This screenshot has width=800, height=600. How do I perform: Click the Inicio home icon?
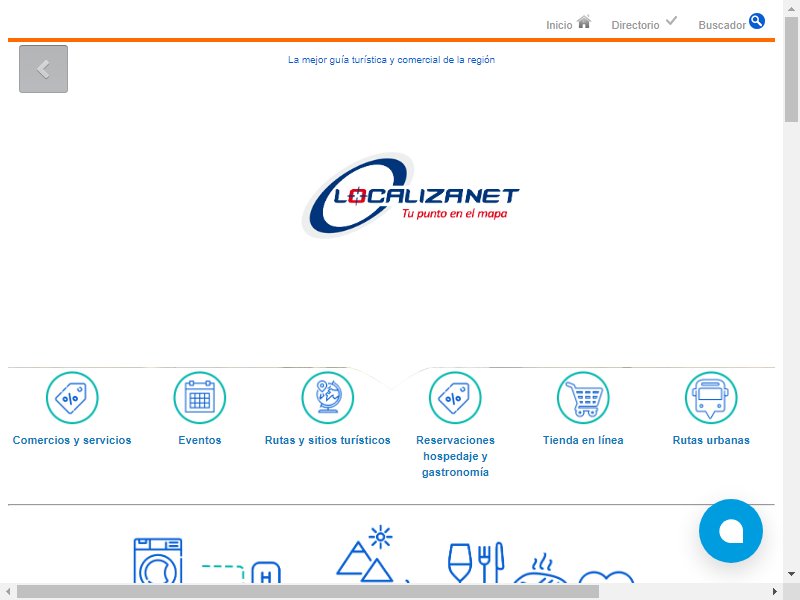(584, 22)
